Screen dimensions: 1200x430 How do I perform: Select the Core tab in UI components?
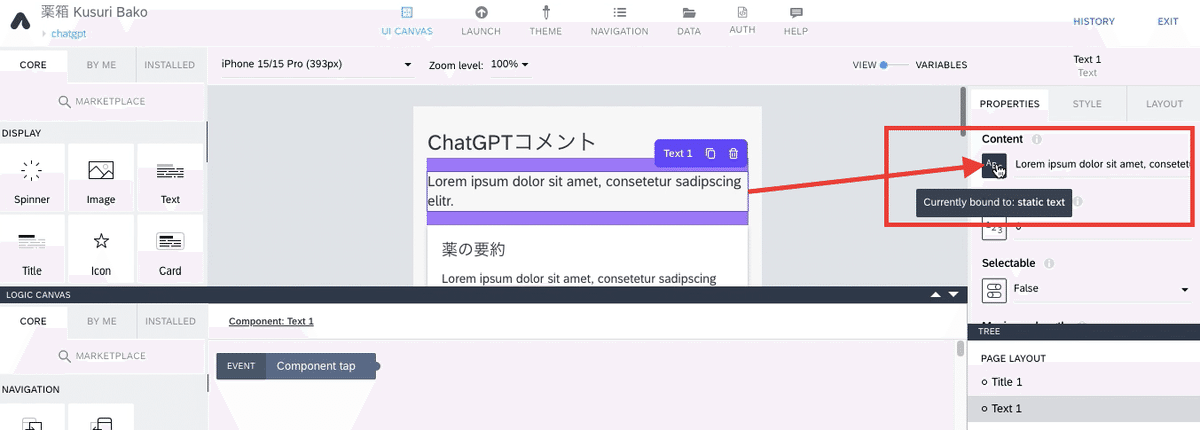click(33, 65)
